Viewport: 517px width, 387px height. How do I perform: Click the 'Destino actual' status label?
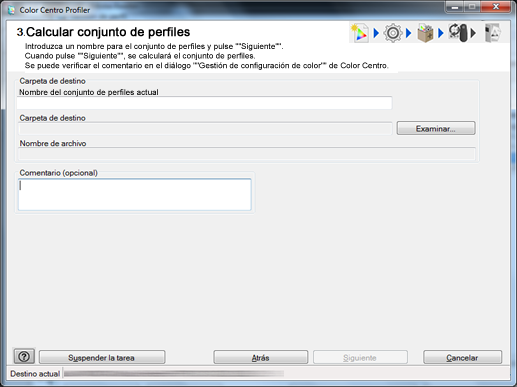[x=35, y=374]
